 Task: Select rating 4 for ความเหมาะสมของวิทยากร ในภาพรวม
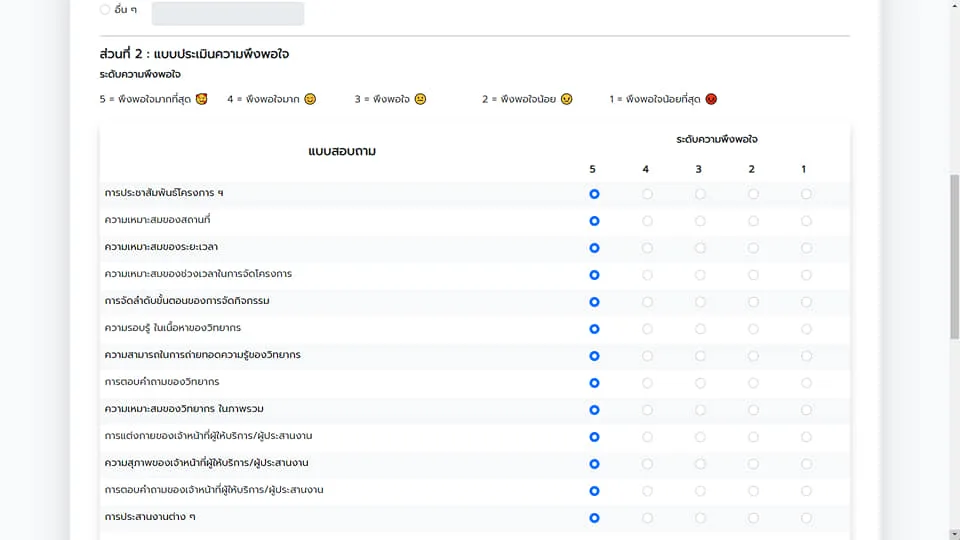647,410
